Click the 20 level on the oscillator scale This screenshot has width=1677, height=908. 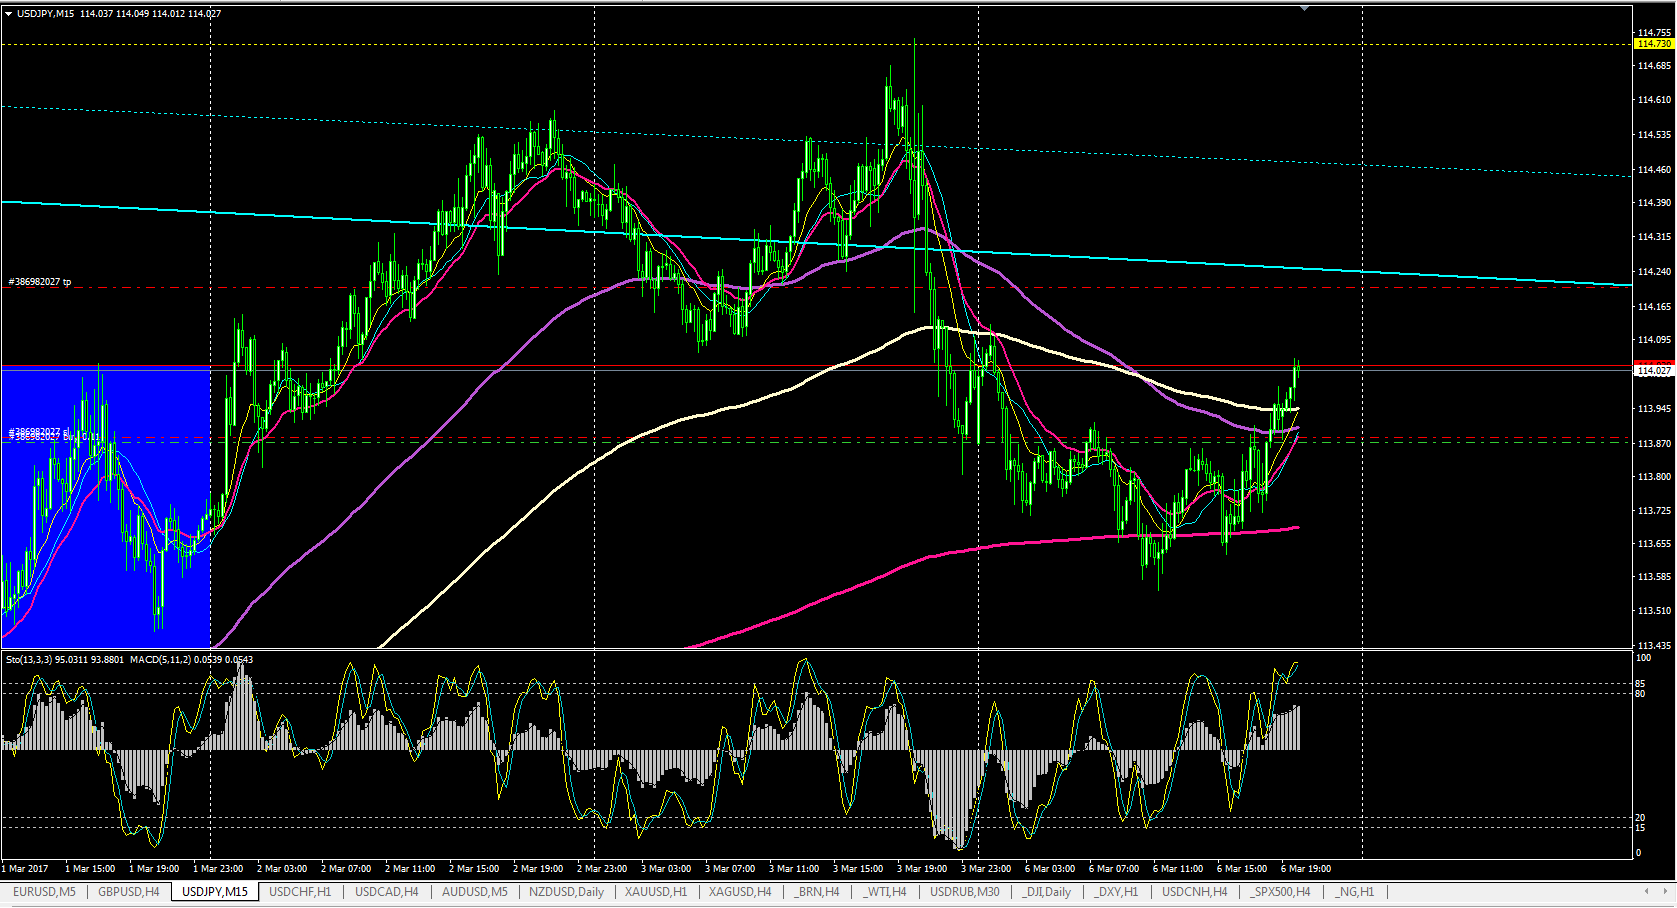(1640, 818)
